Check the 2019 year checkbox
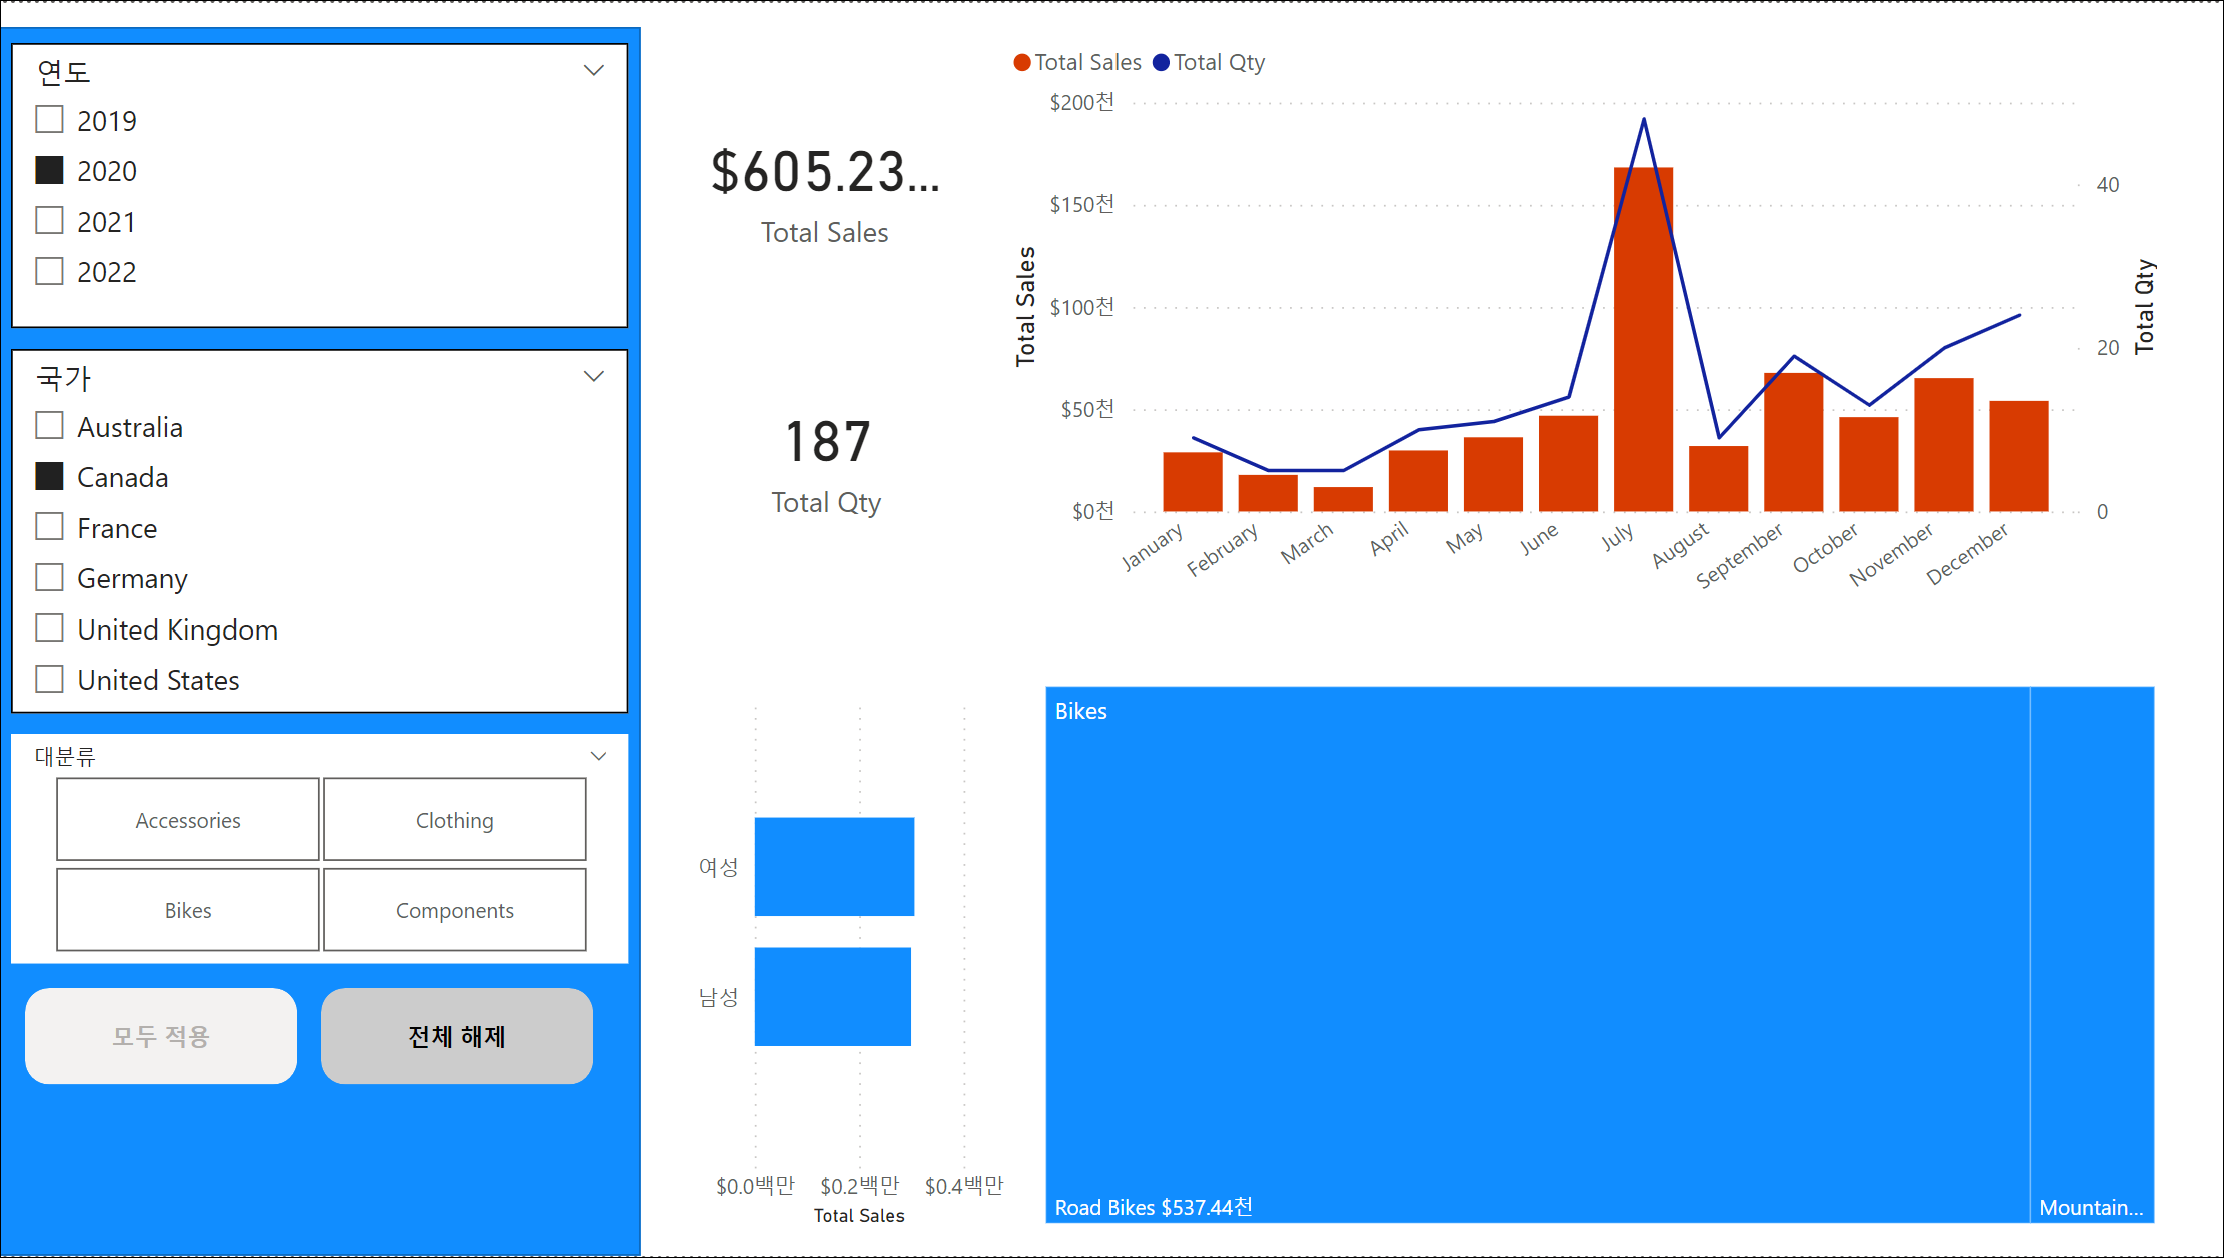2224x1258 pixels. [49, 120]
